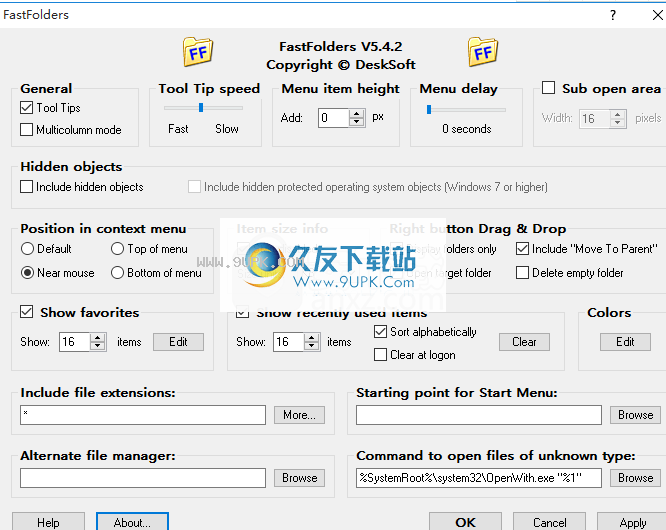Browse for Start Menu starting point
The image size is (666, 530).
[635, 415]
